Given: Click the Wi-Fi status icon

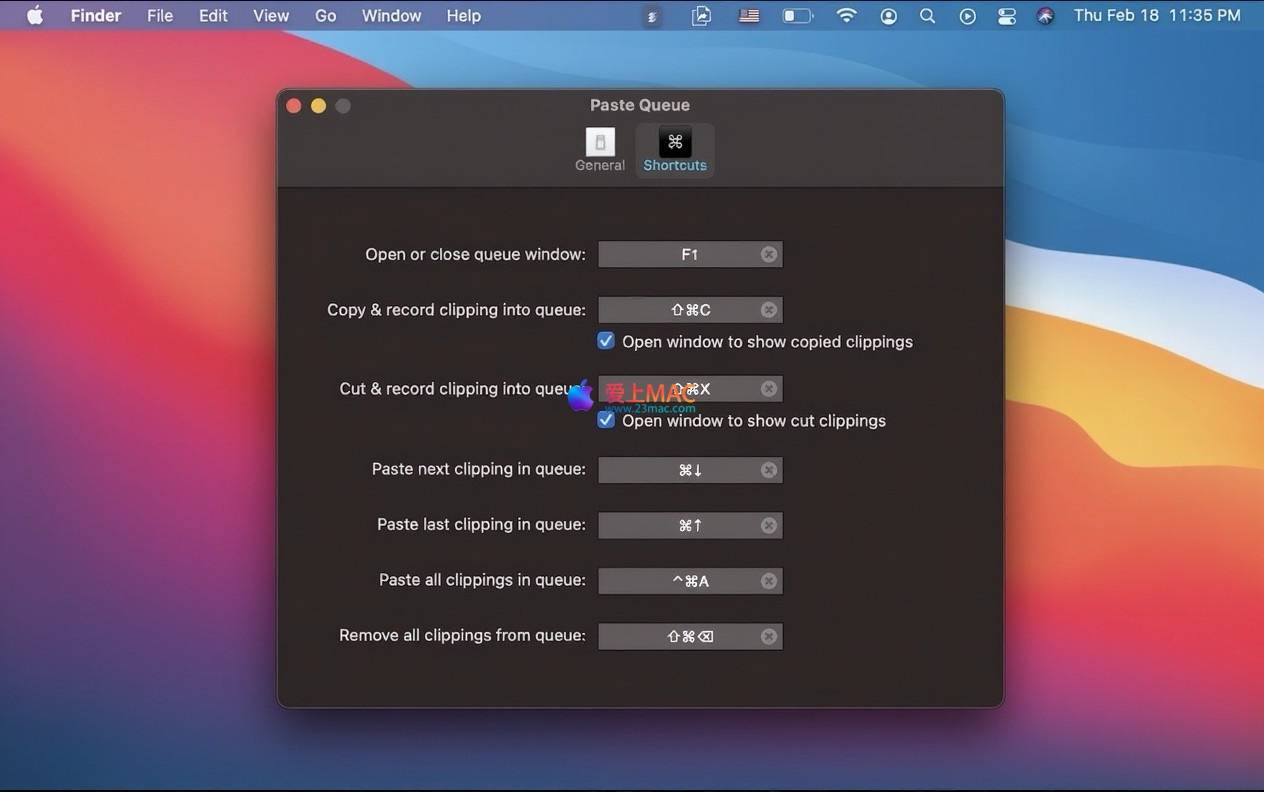Looking at the screenshot, I should (x=847, y=16).
